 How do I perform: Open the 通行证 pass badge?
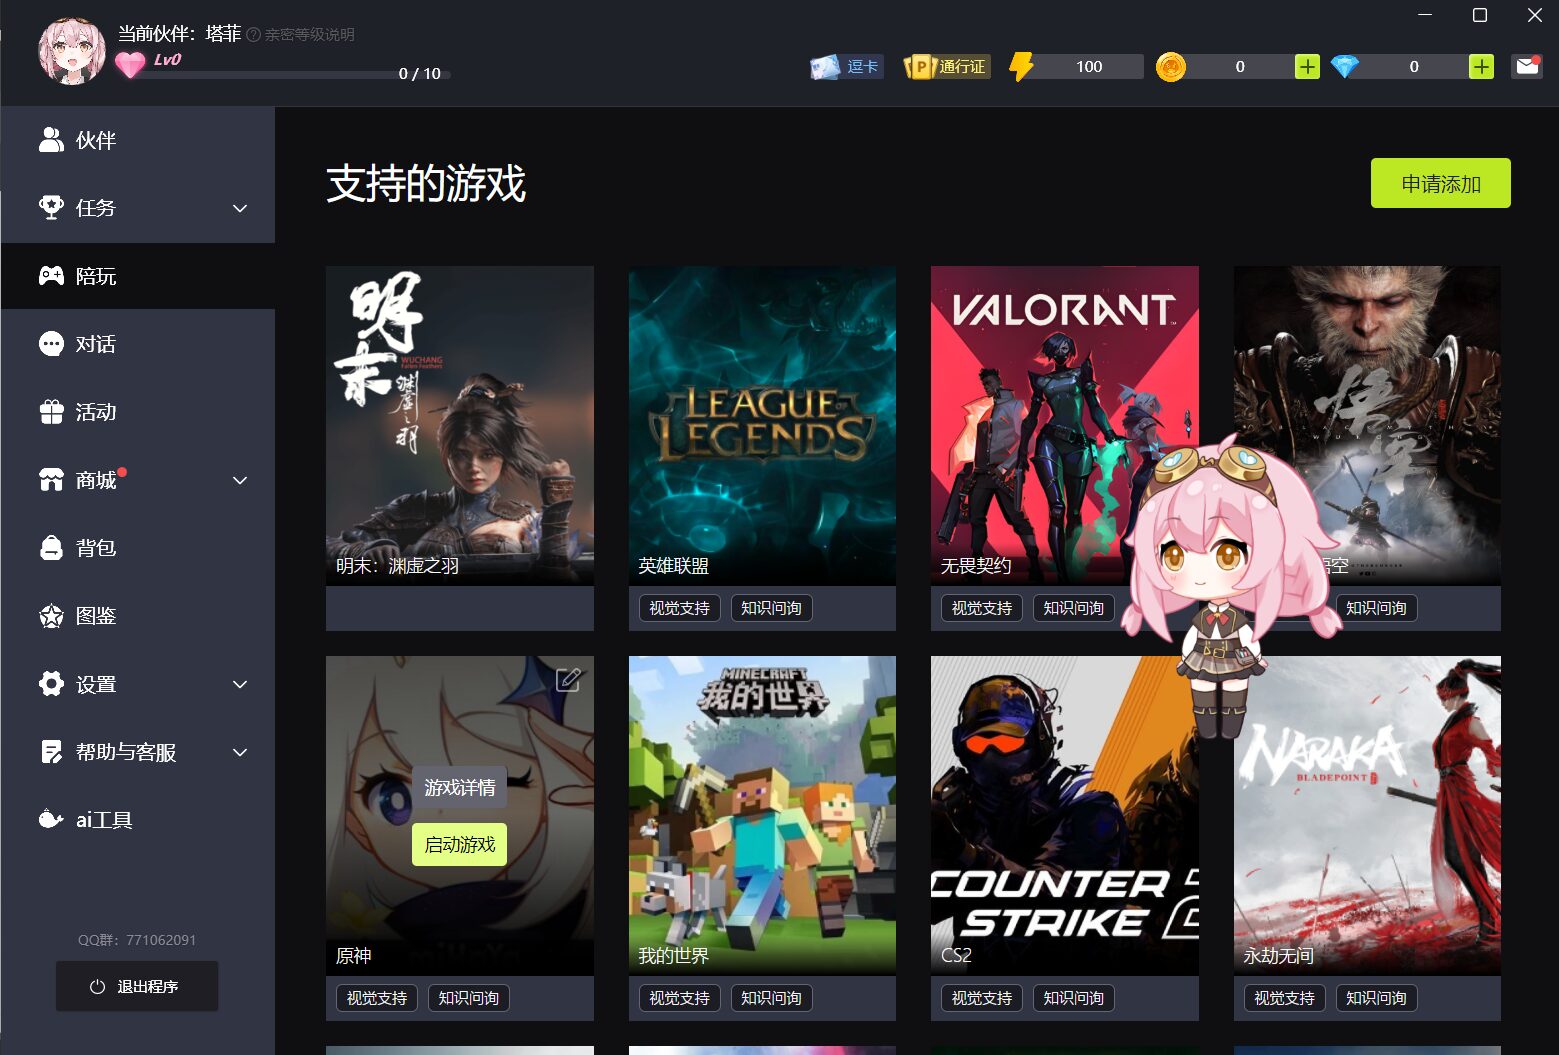[x=946, y=67]
